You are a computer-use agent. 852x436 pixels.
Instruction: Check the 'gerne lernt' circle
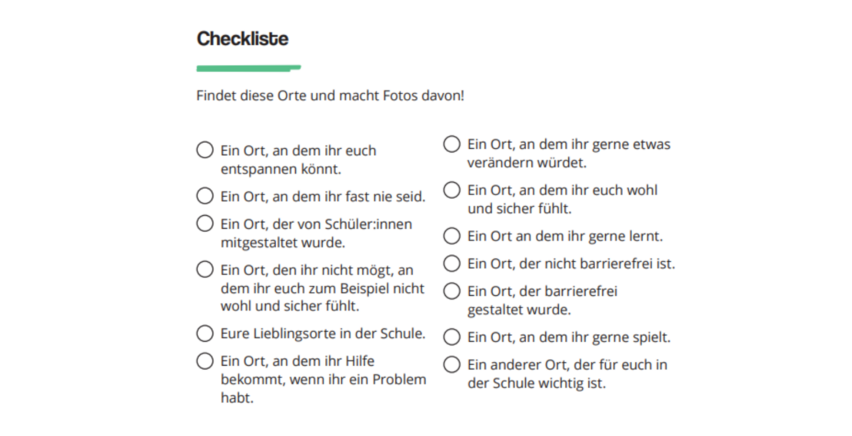(x=452, y=236)
